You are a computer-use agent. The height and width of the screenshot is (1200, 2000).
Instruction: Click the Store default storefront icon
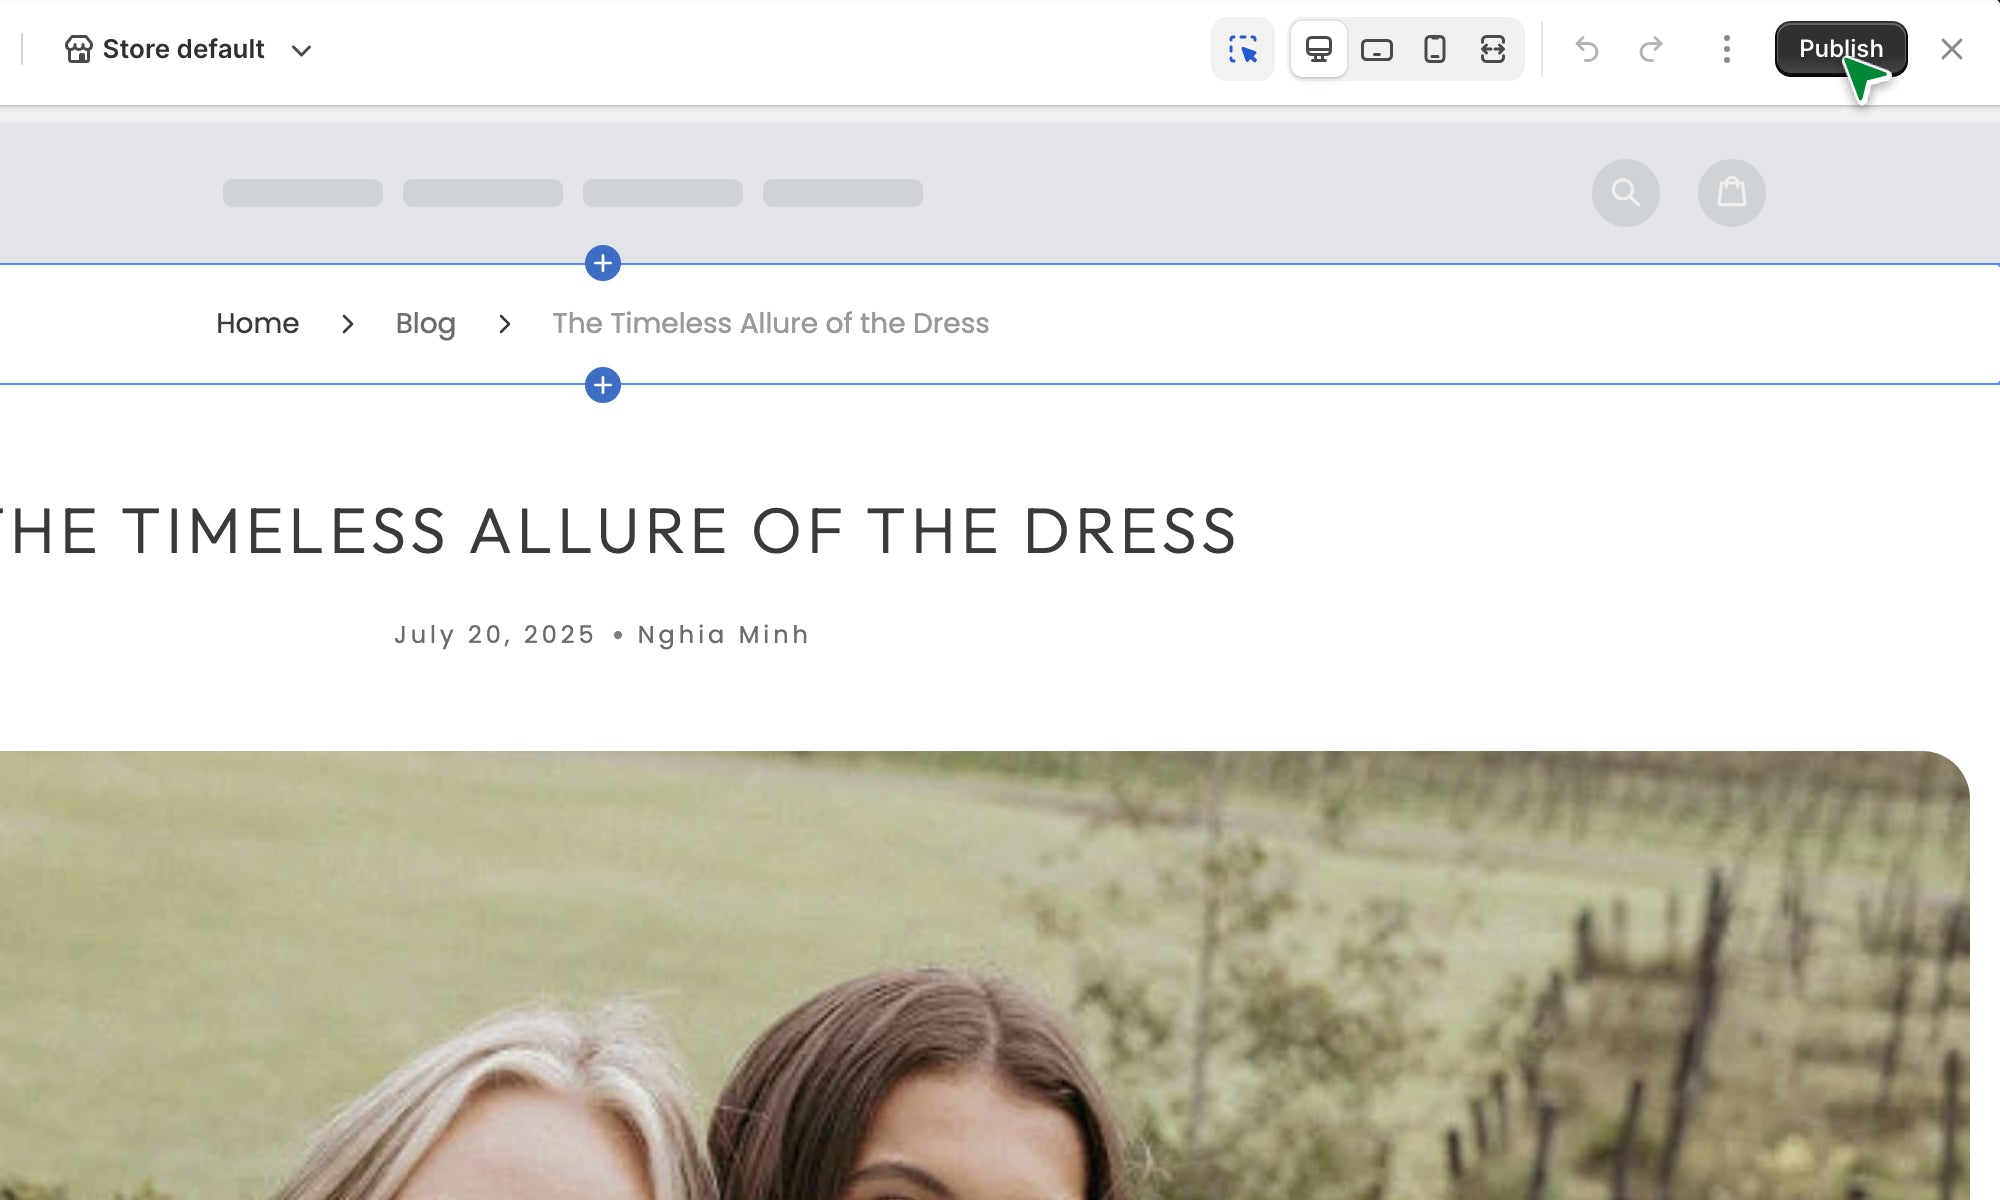point(78,49)
